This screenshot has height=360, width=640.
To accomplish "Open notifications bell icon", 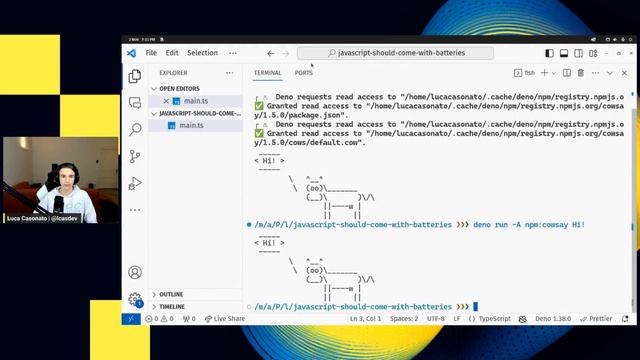I will coord(625,319).
